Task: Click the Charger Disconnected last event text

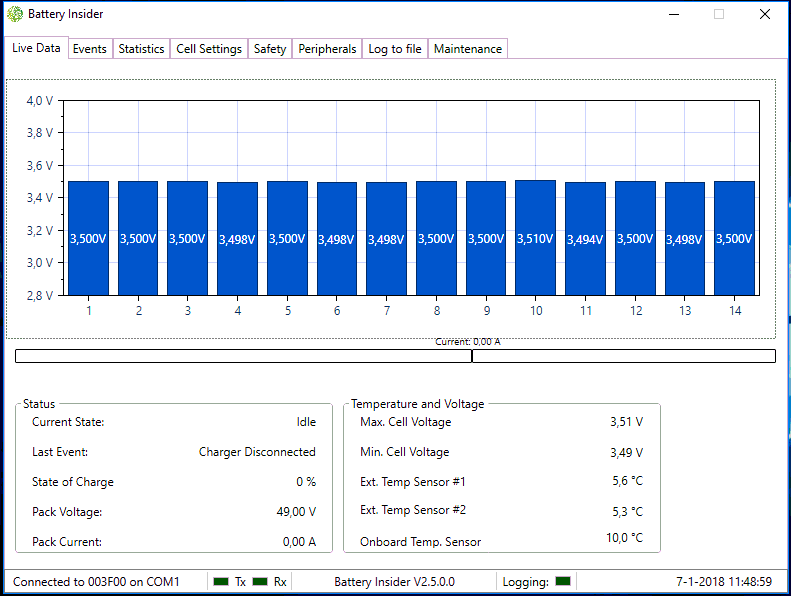Action: (x=257, y=452)
